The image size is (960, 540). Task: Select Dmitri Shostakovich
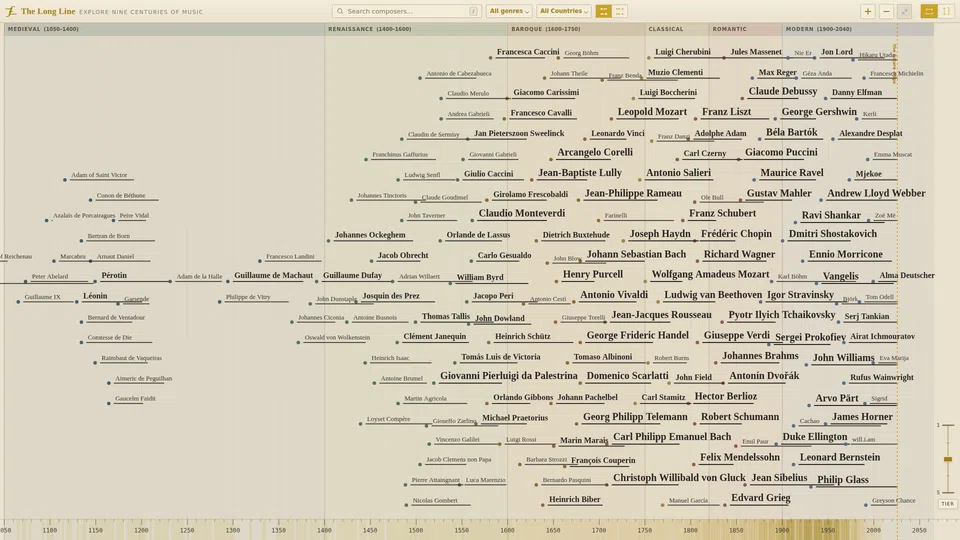pyautogui.click(x=833, y=234)
